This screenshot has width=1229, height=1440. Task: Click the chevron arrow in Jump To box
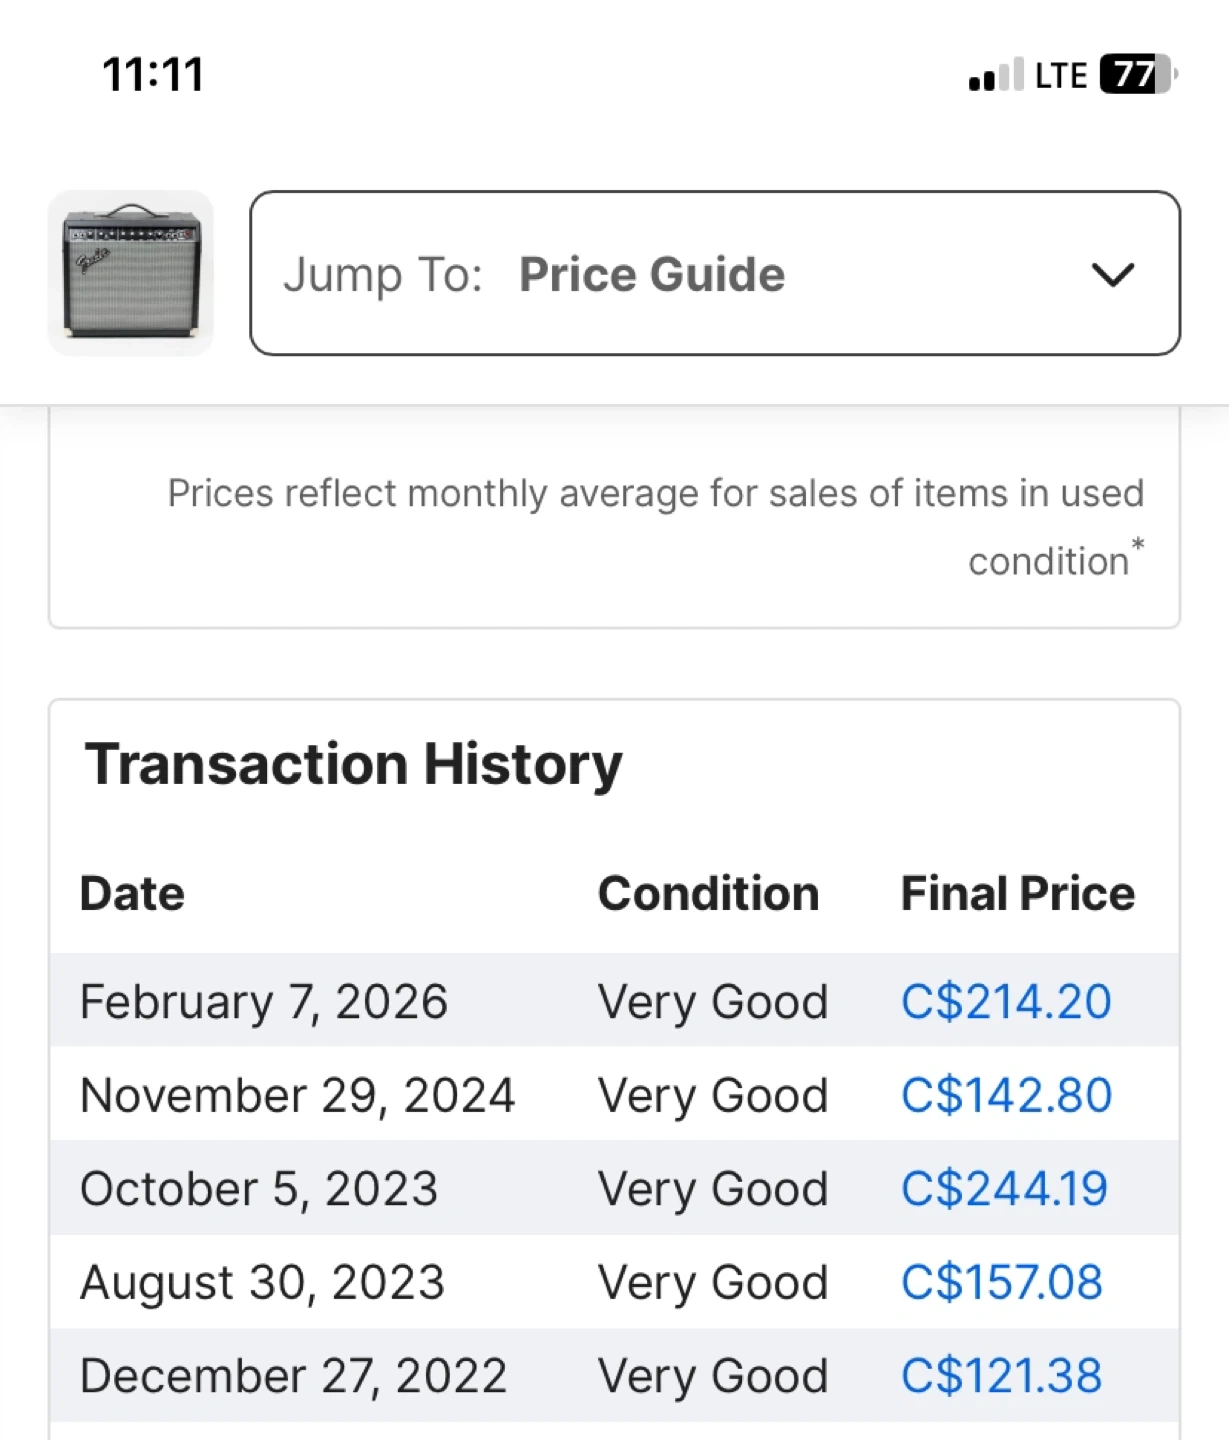pyautogui.click(x=1112, y=274)
